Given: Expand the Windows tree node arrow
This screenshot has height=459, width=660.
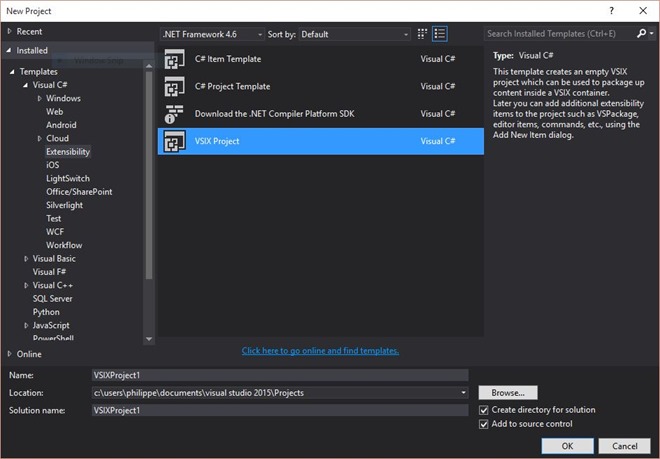Looking at the screenshot, I should point(39,99).
